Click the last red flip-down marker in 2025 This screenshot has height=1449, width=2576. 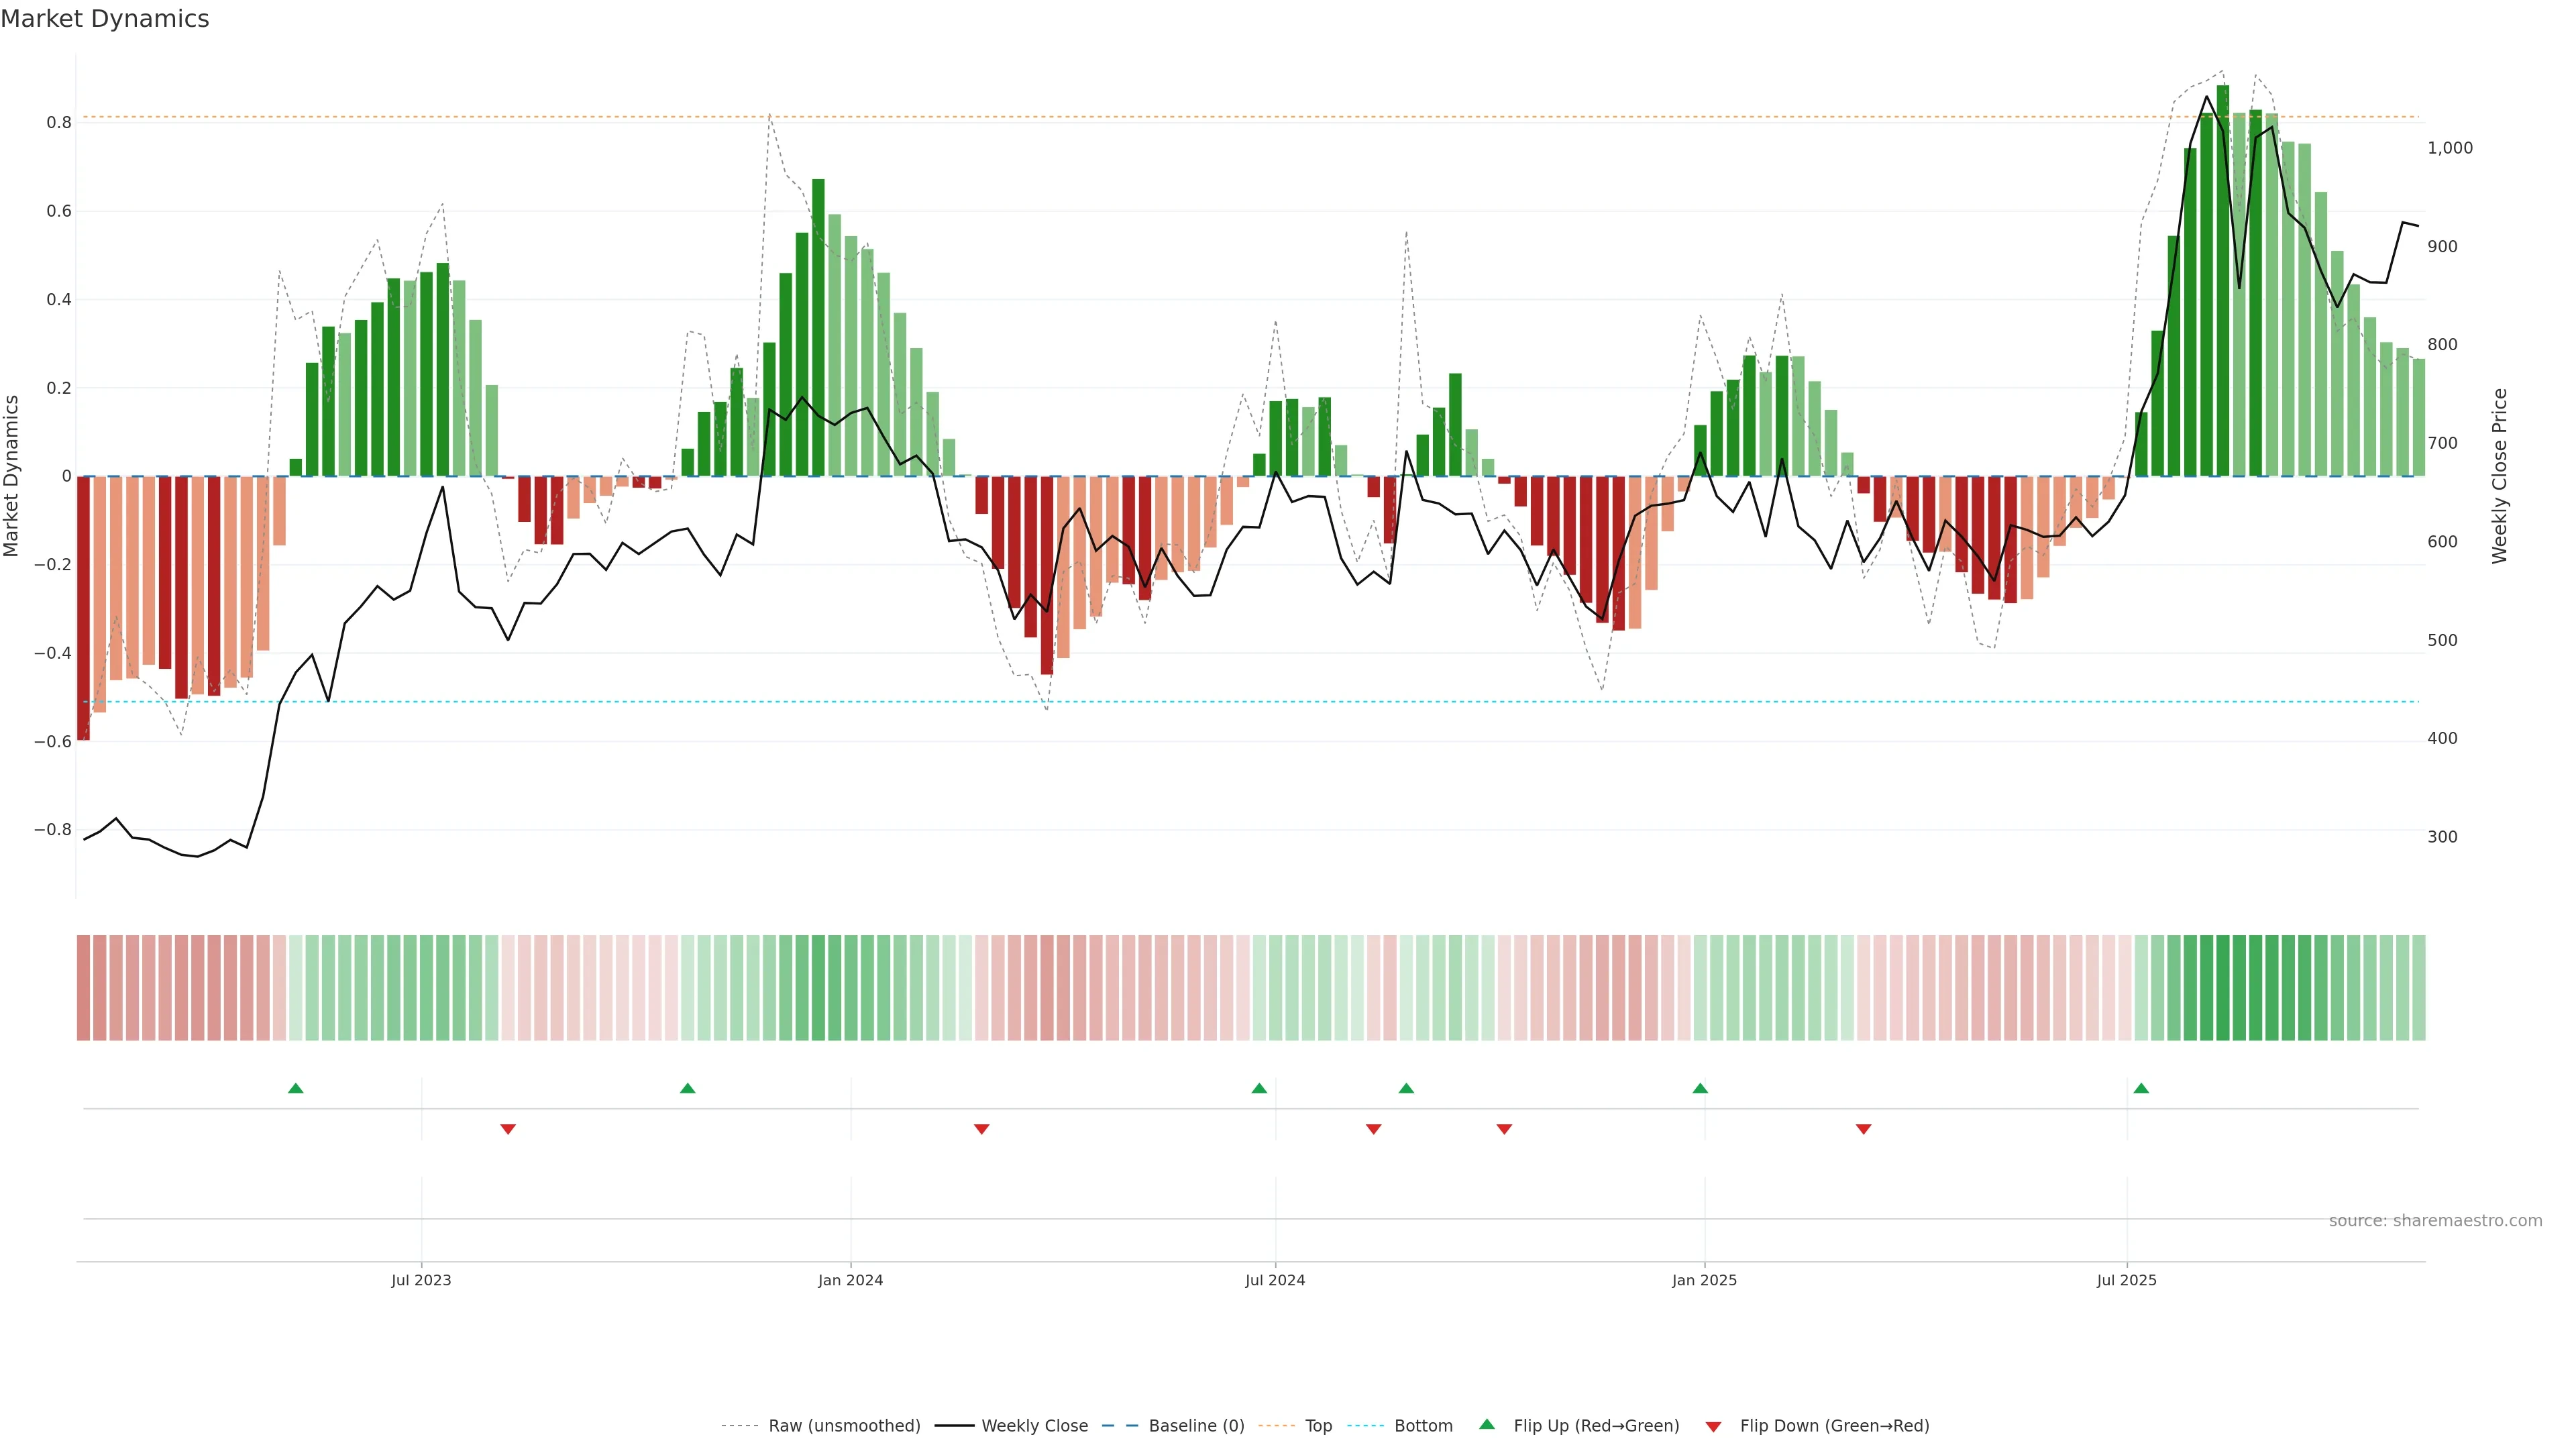point(1863,1129)
